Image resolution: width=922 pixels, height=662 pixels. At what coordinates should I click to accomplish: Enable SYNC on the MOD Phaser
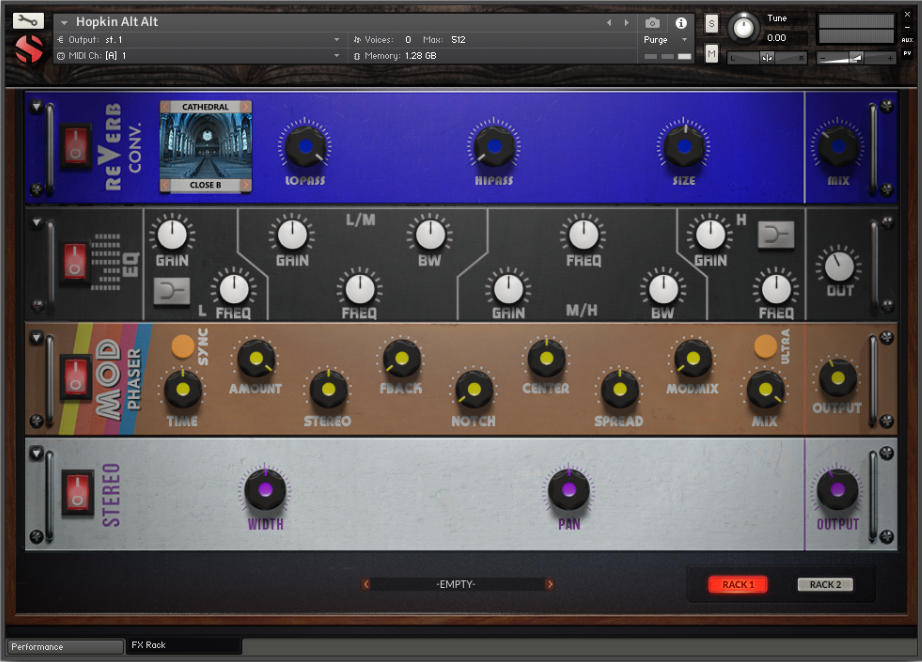click(x=181, y=345)
